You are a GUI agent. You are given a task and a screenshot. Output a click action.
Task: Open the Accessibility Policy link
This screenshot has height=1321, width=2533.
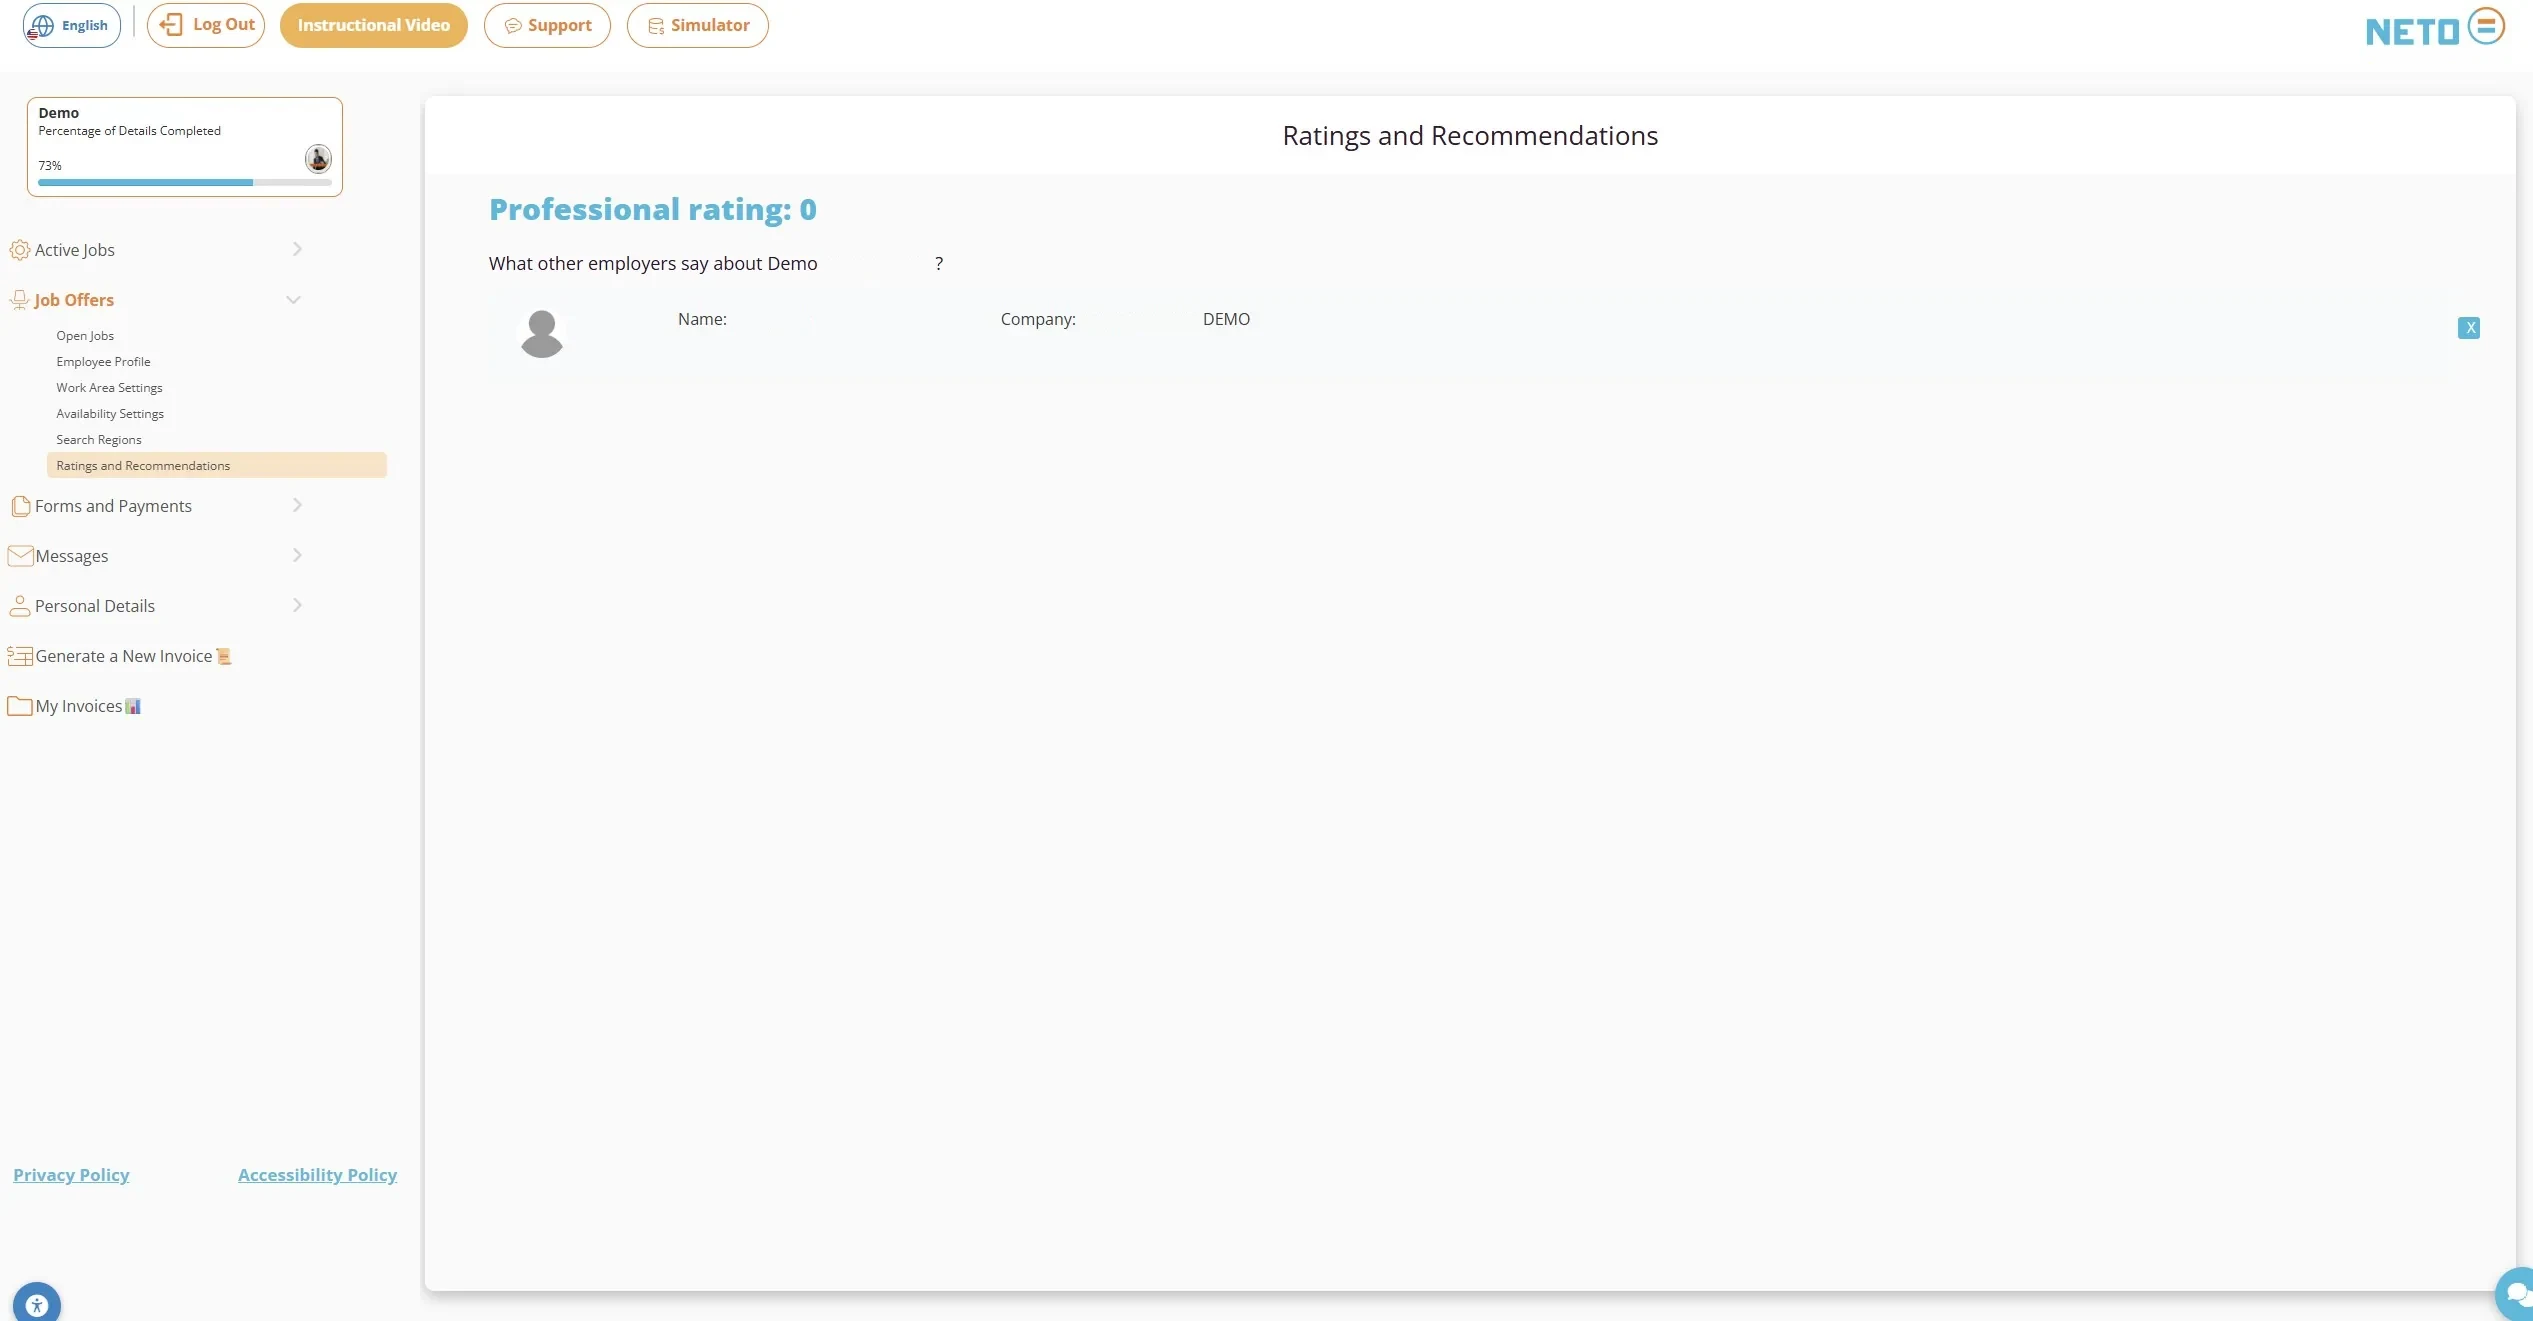click(317, 1175)
